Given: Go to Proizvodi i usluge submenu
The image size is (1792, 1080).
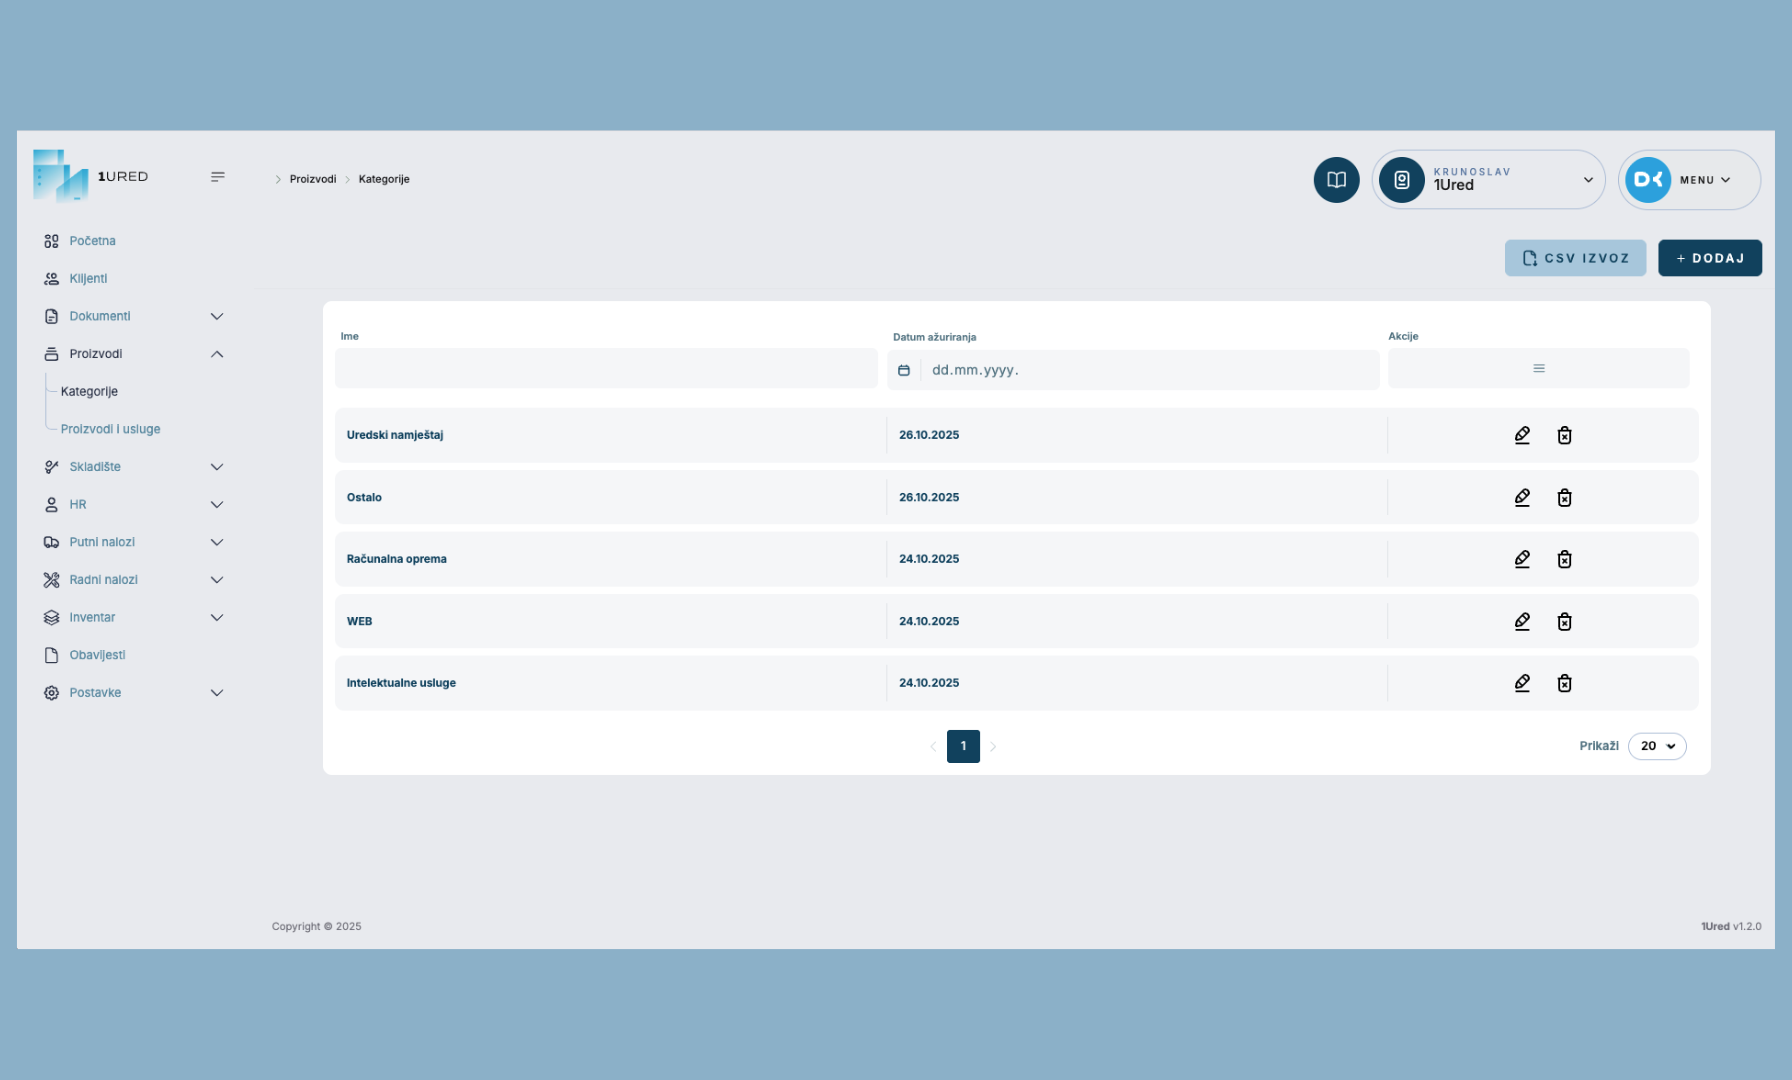Looking at the screenshot, I should point(110,429).
